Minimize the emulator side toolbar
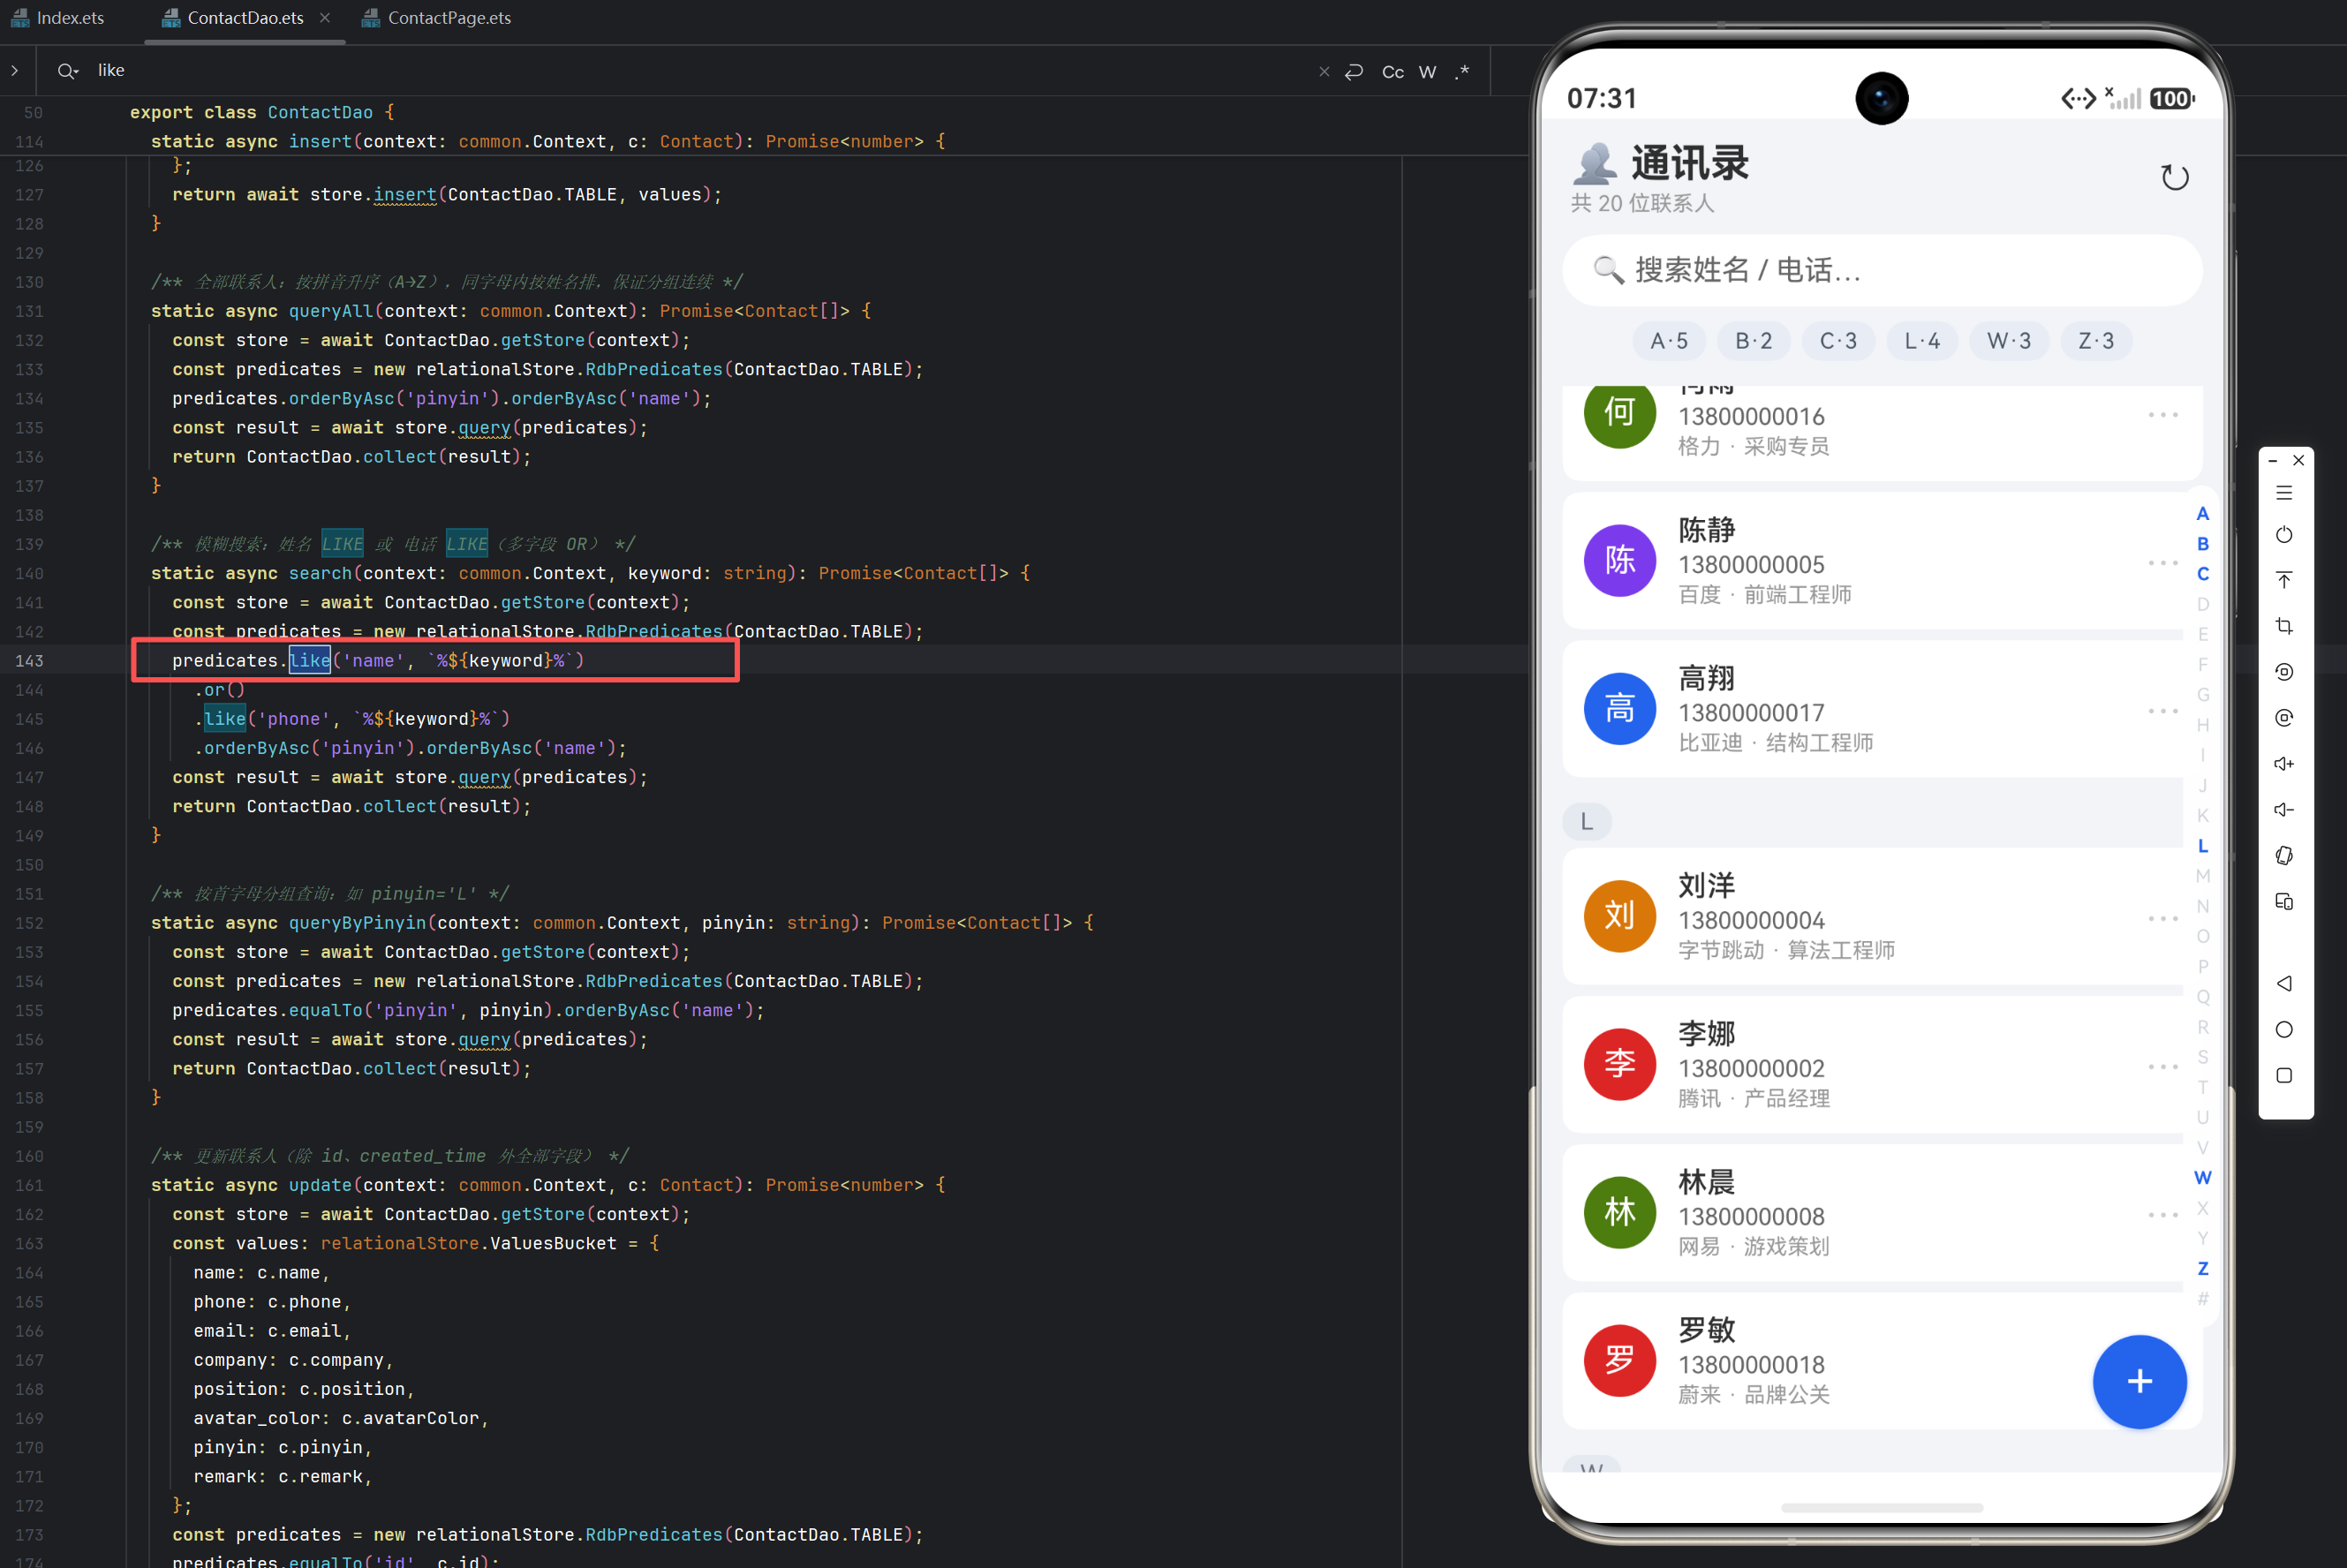Image resolution: width=2347 pixels, height=1568 pixels. click(x=2273, y=461)
